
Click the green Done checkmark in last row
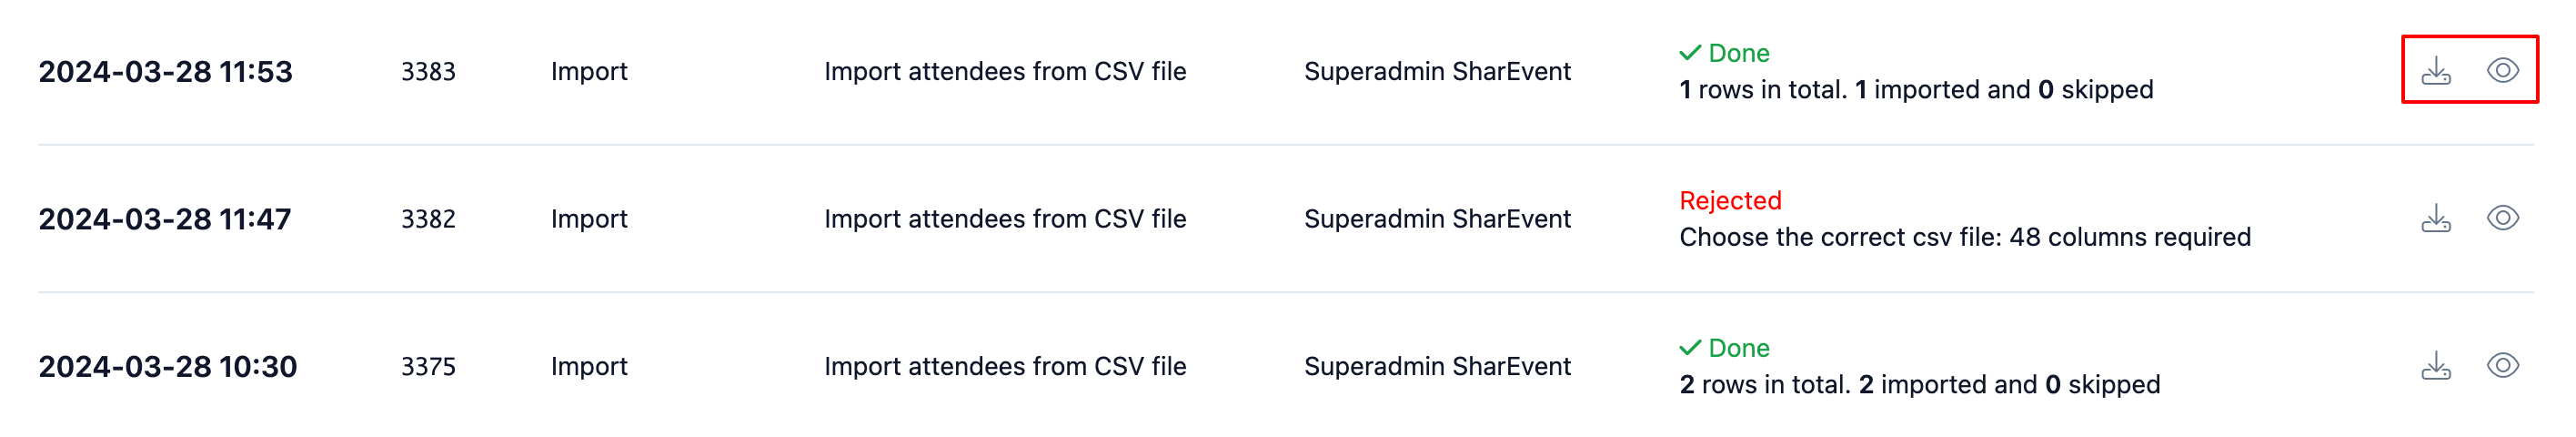[1690, 348]
